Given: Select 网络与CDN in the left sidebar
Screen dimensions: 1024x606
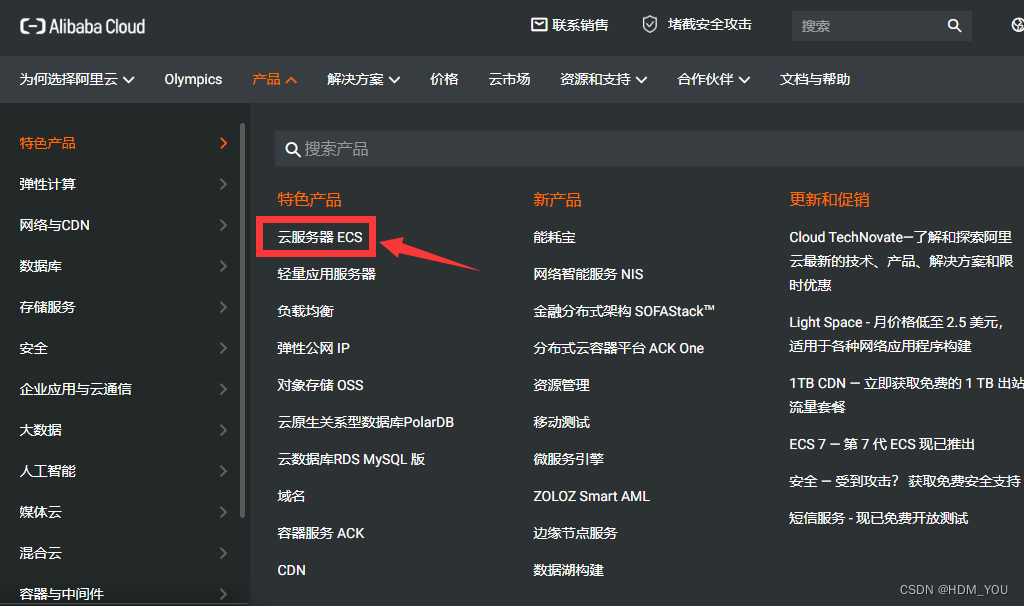Looking at the screenshot, I should (x=57, y=225).
